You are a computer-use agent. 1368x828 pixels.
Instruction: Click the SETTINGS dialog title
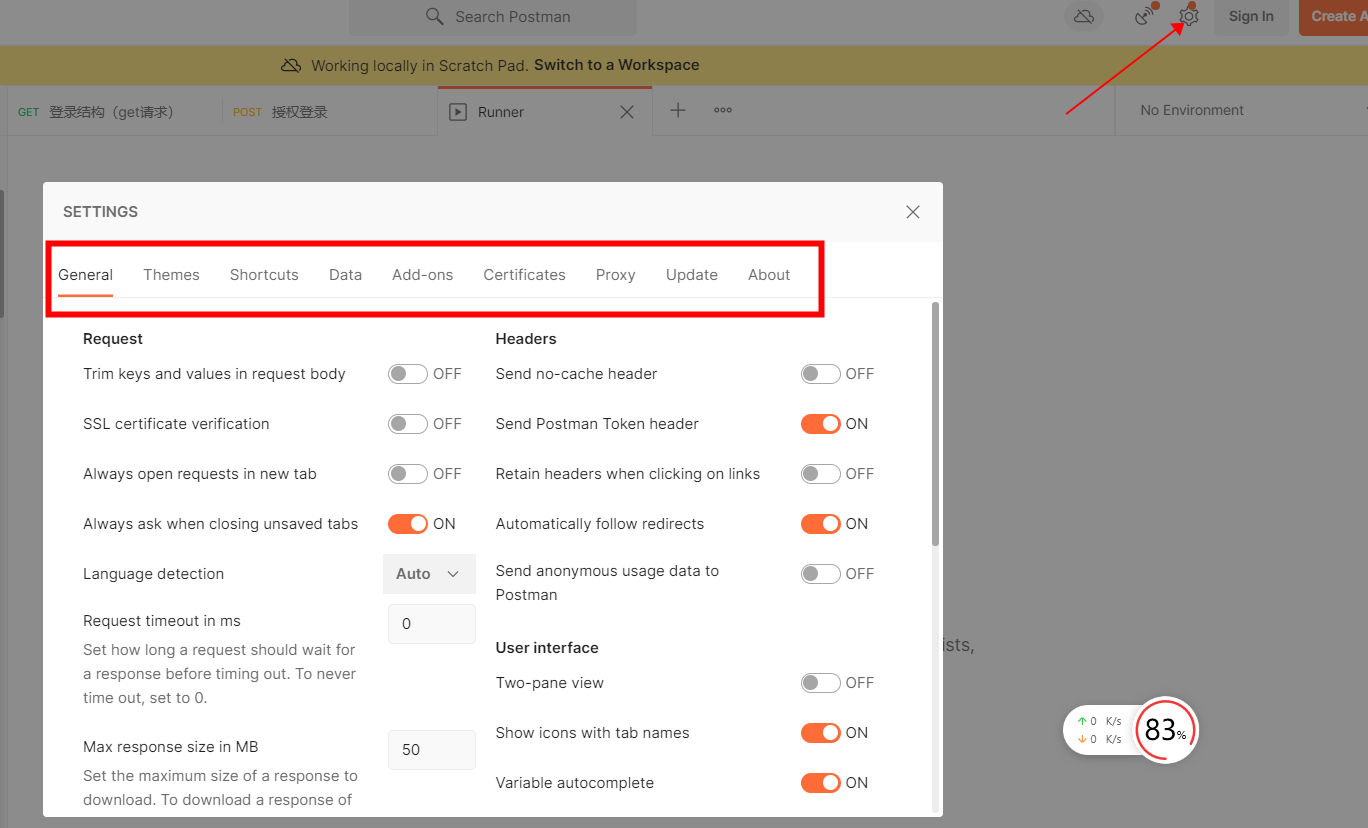pos(101,212)
